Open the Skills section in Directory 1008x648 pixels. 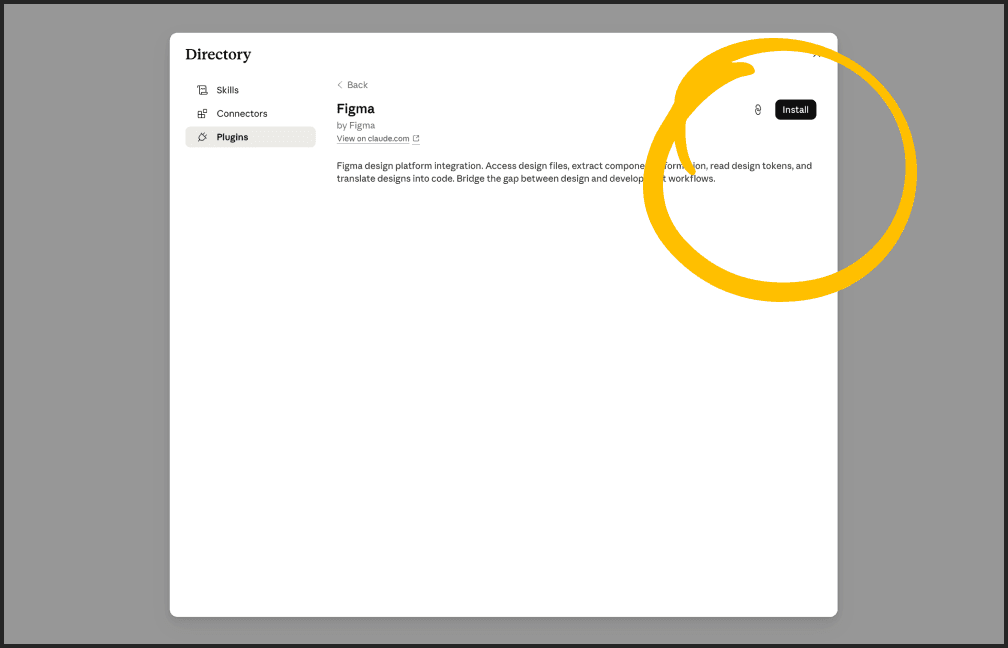[250, 90]
